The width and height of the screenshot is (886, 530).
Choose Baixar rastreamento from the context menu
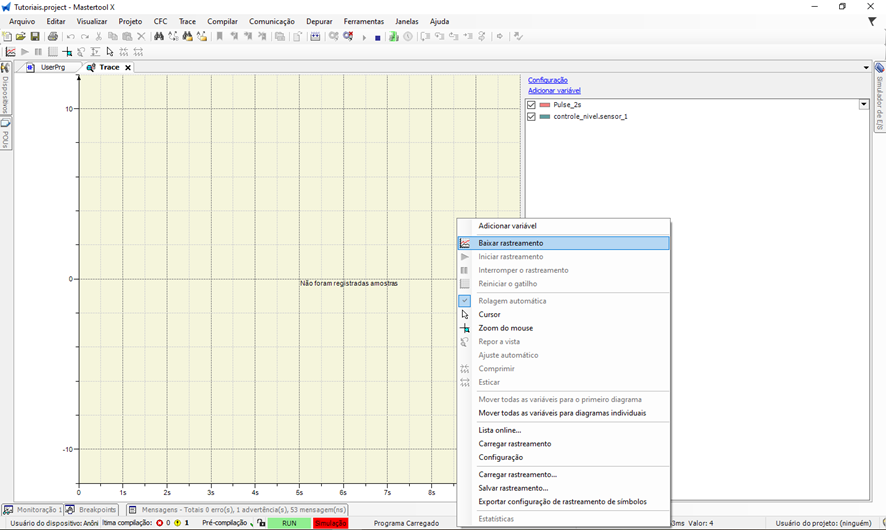click(x=510, y=243)
